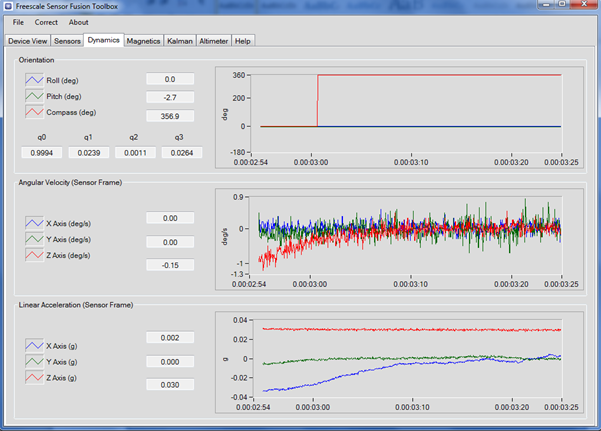601x431 pixels.
Task: Click the q1 field showing 0.0239
Action: click(89, 153)
